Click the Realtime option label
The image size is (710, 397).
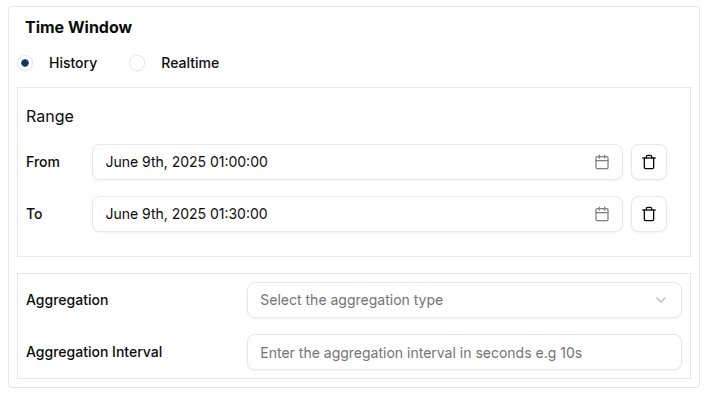coord(190,63)
